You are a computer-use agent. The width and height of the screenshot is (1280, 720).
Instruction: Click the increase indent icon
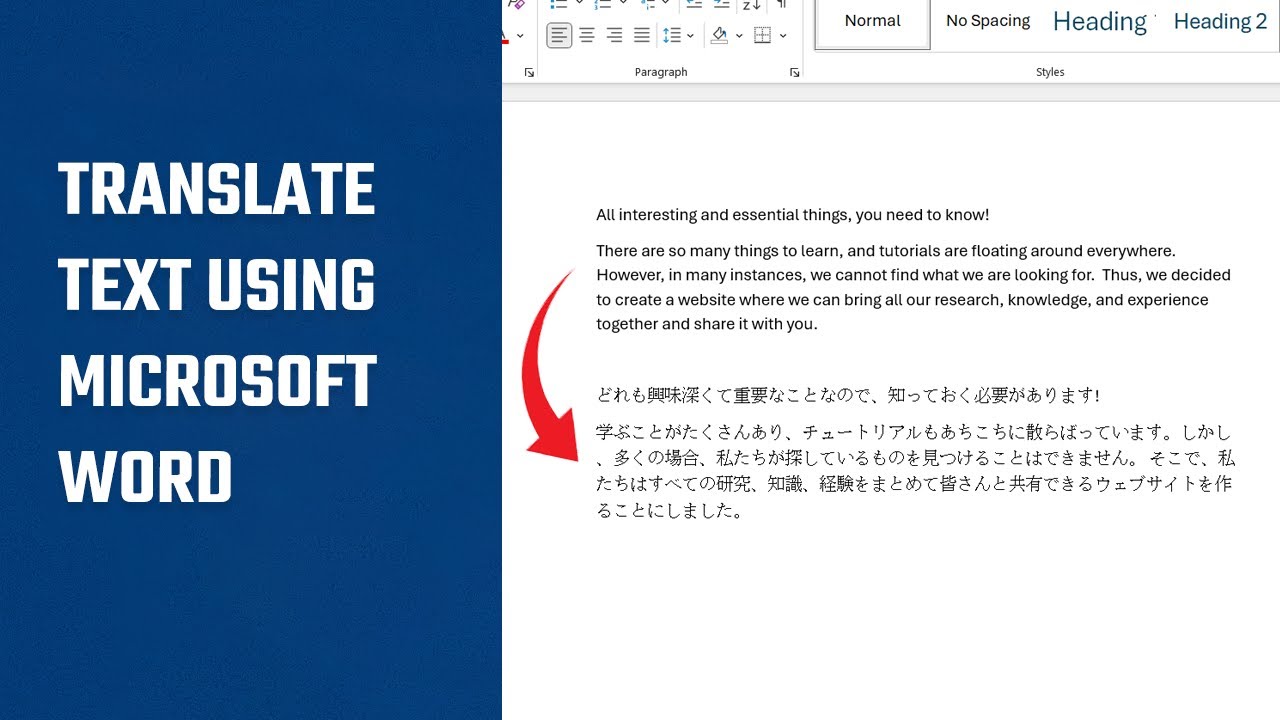pos(721,5)
